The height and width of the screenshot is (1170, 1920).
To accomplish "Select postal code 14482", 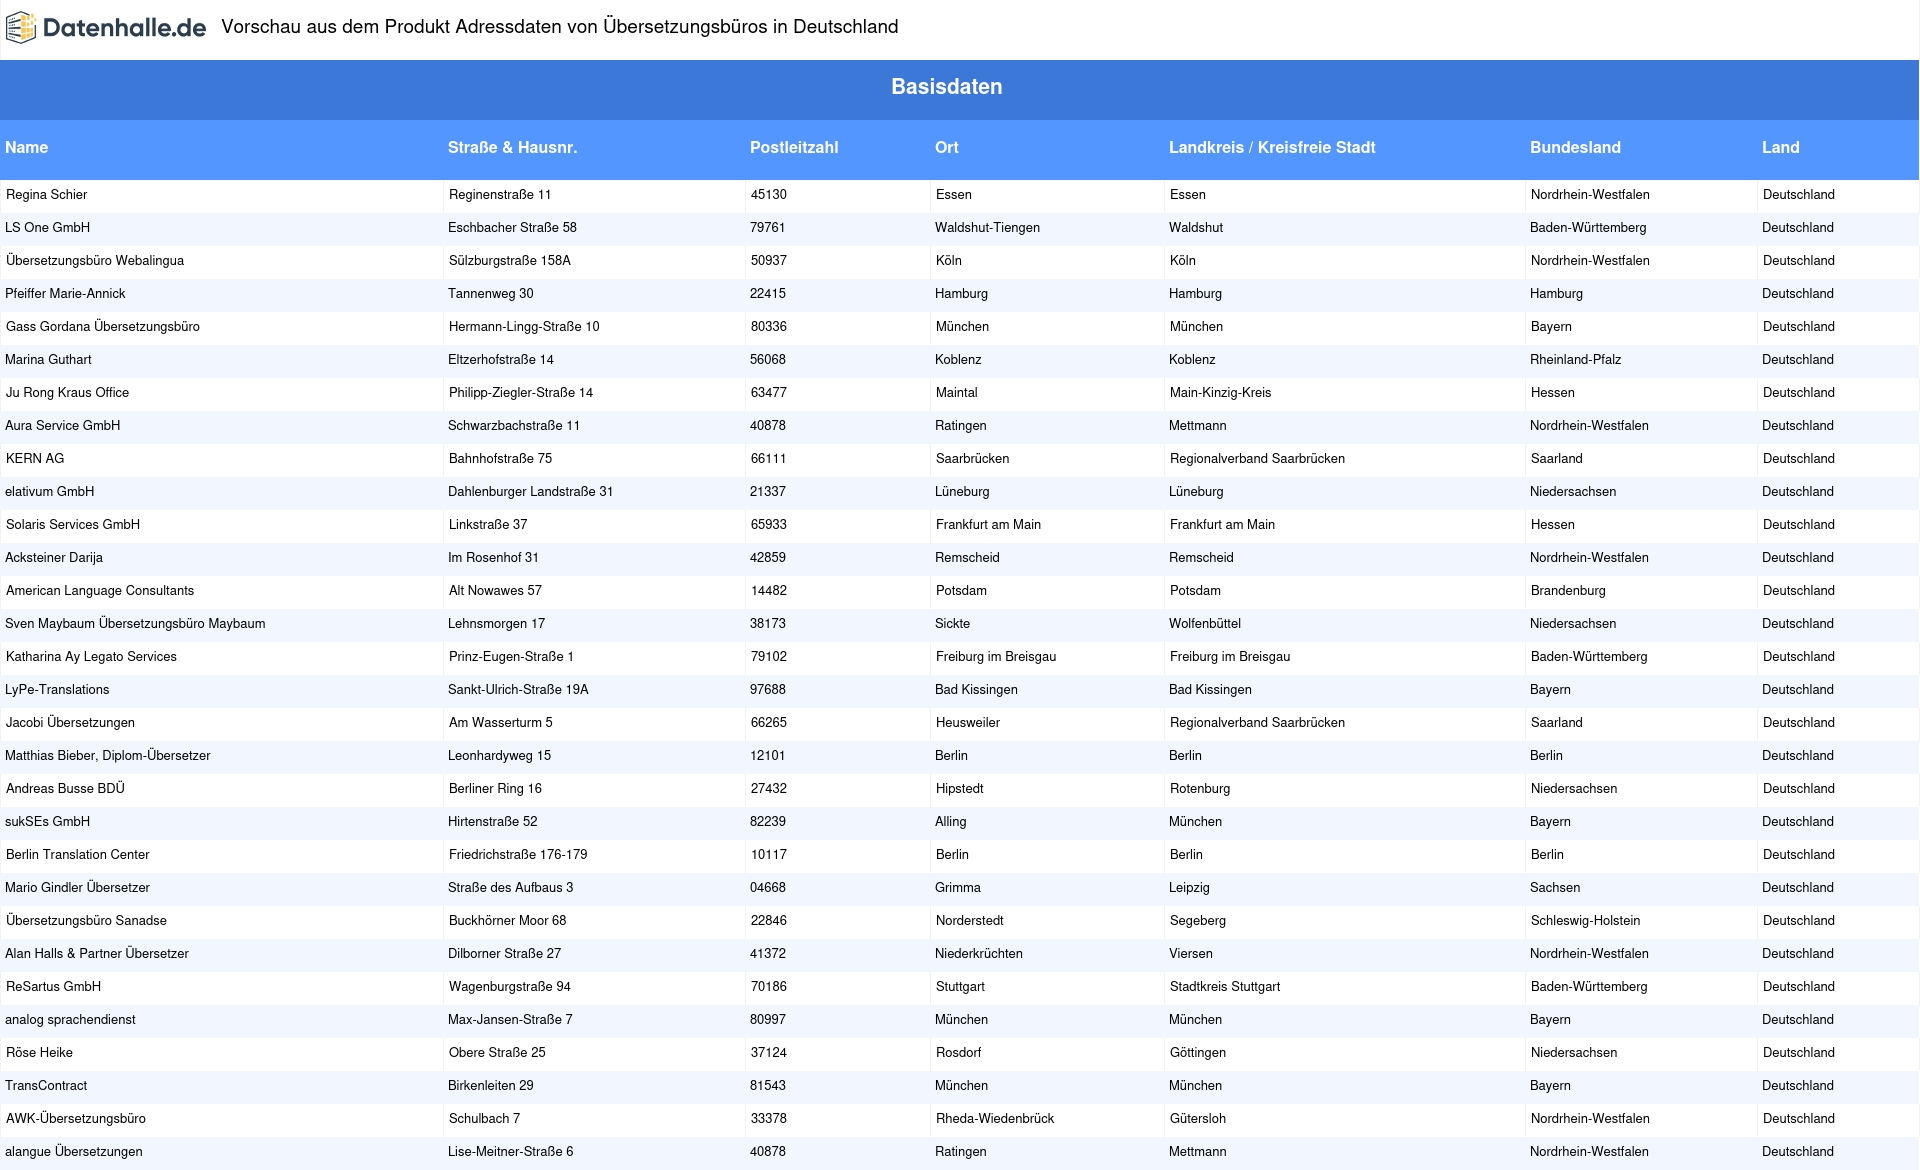I will [x=769, y=591].
